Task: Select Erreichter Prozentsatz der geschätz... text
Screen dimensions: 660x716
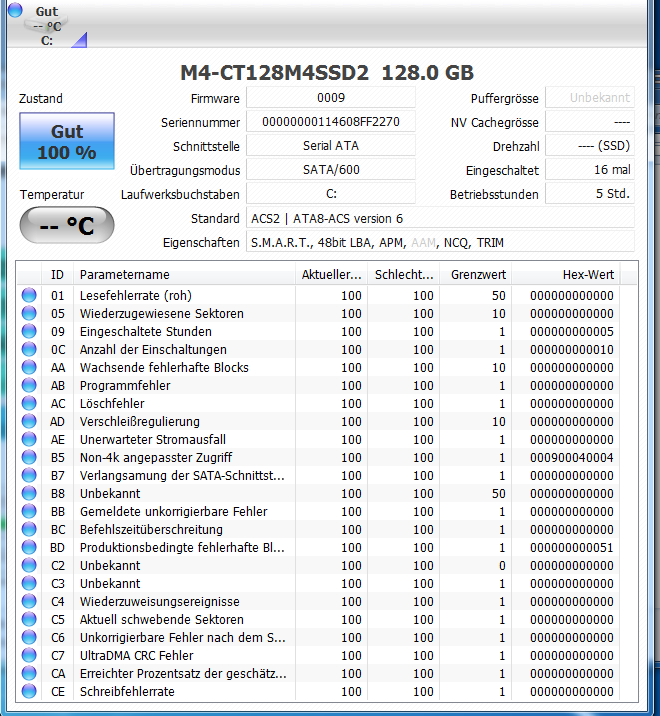Action: [183, 674]
